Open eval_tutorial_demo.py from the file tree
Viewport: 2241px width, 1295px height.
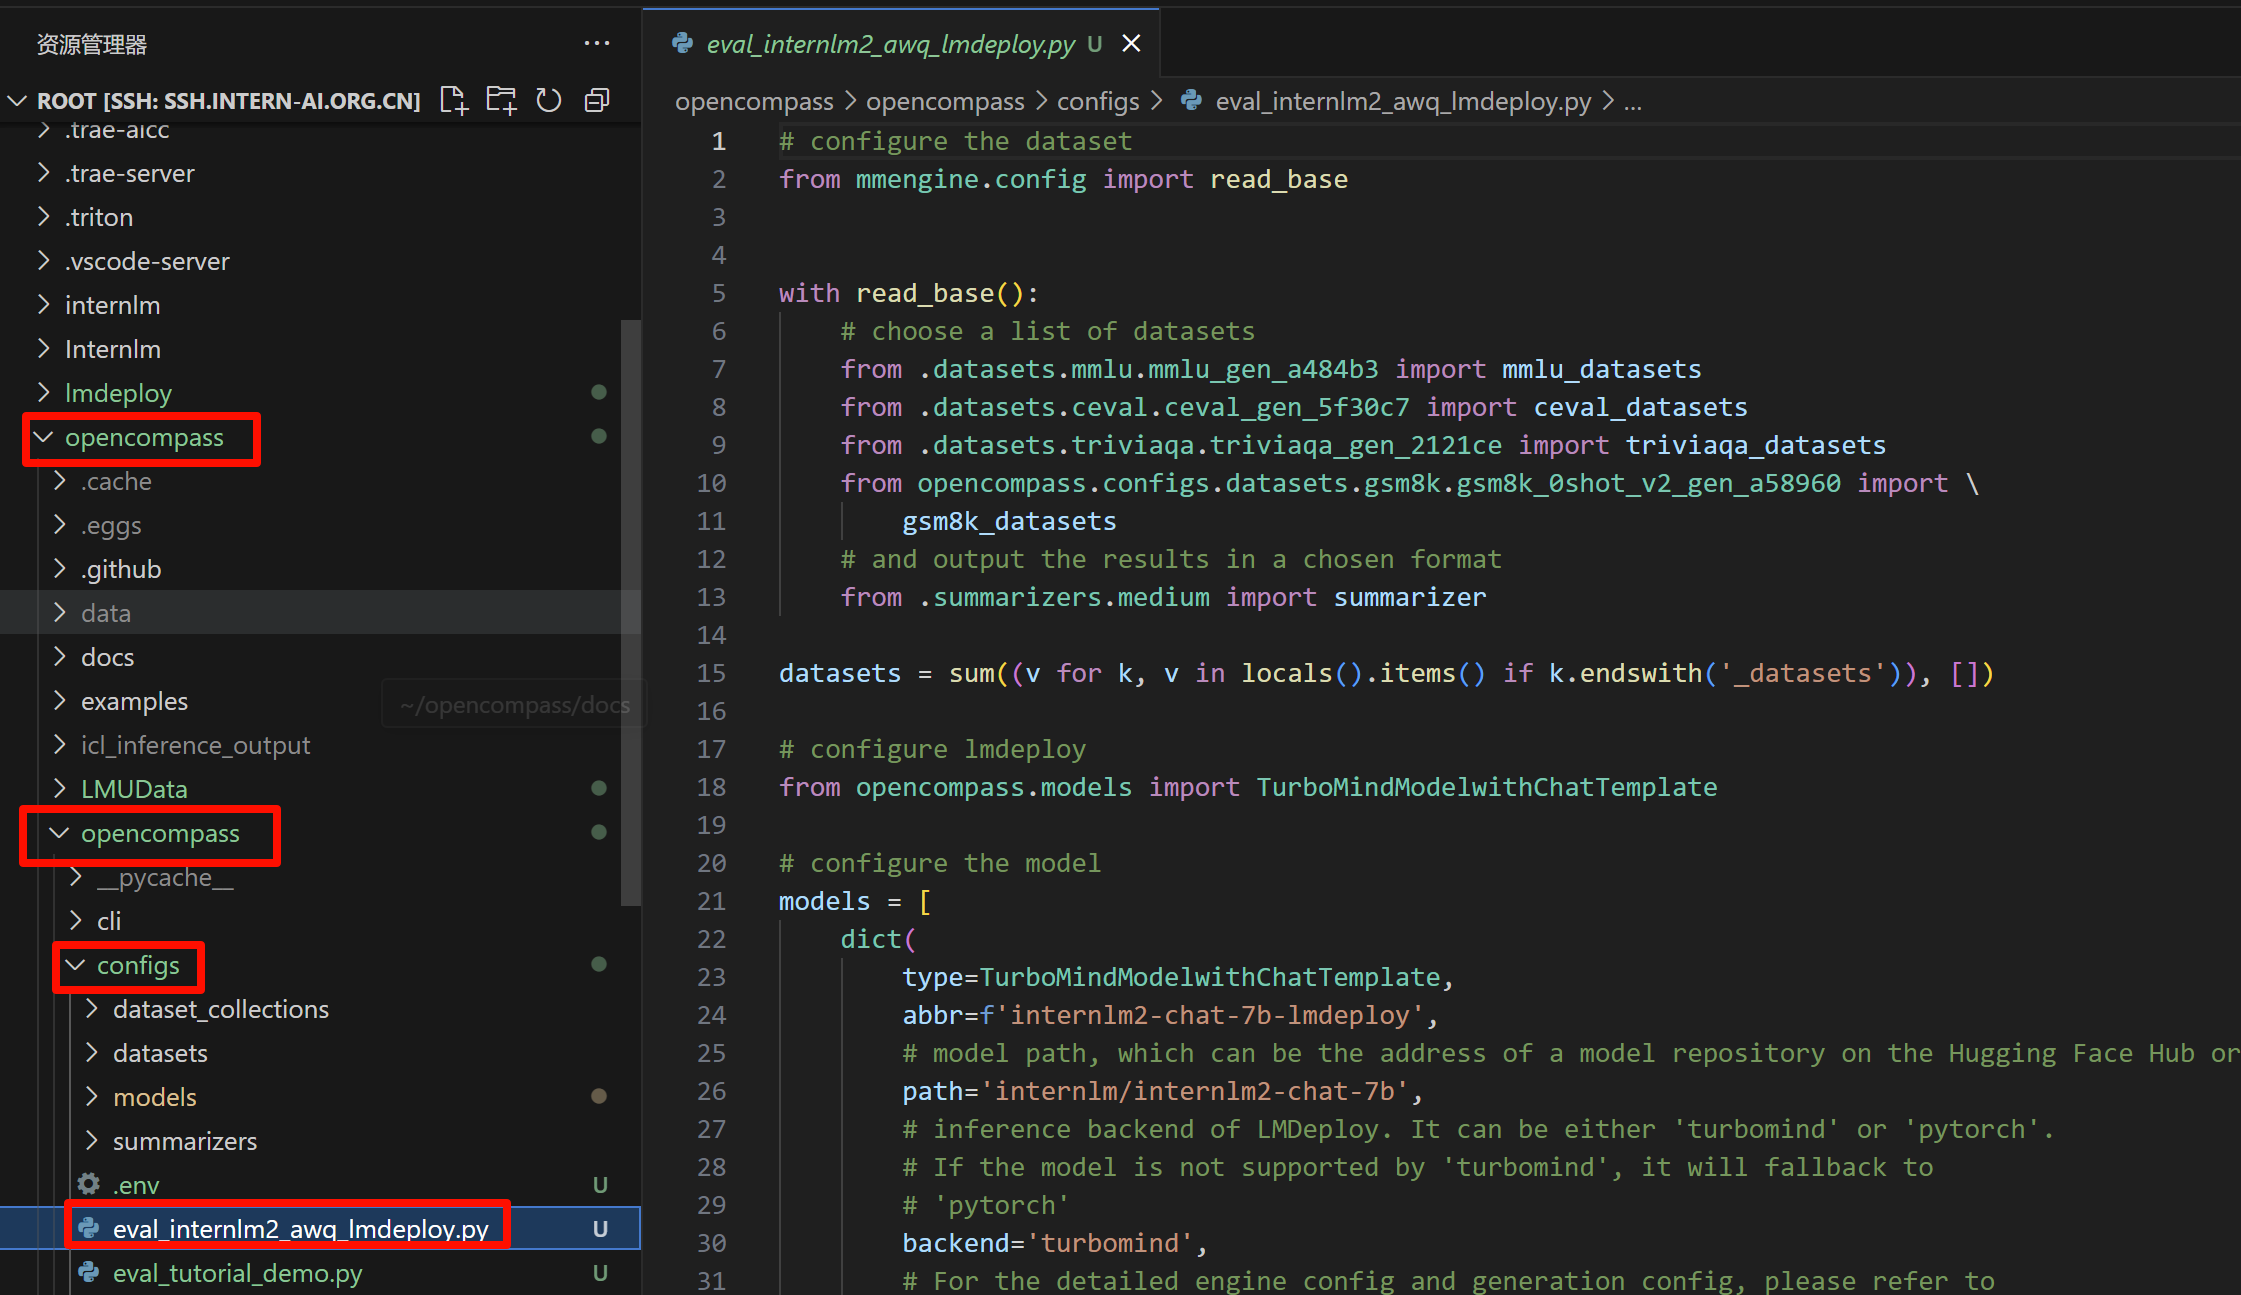237,1273
